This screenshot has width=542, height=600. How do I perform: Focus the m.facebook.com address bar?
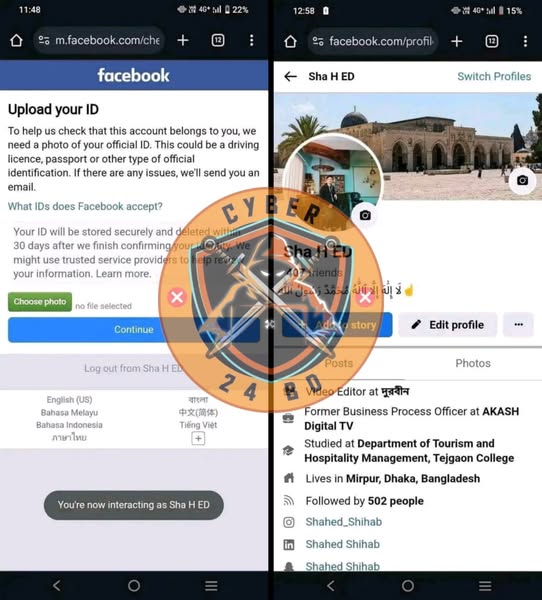[x=100, y=40]
